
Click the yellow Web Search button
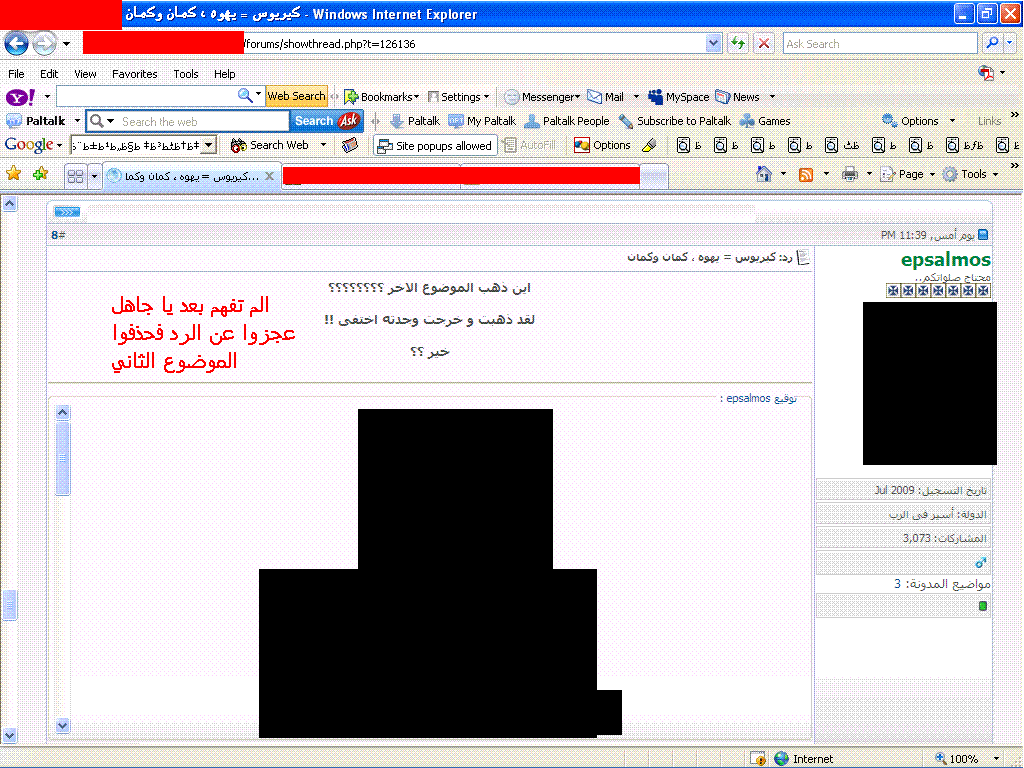295,97
